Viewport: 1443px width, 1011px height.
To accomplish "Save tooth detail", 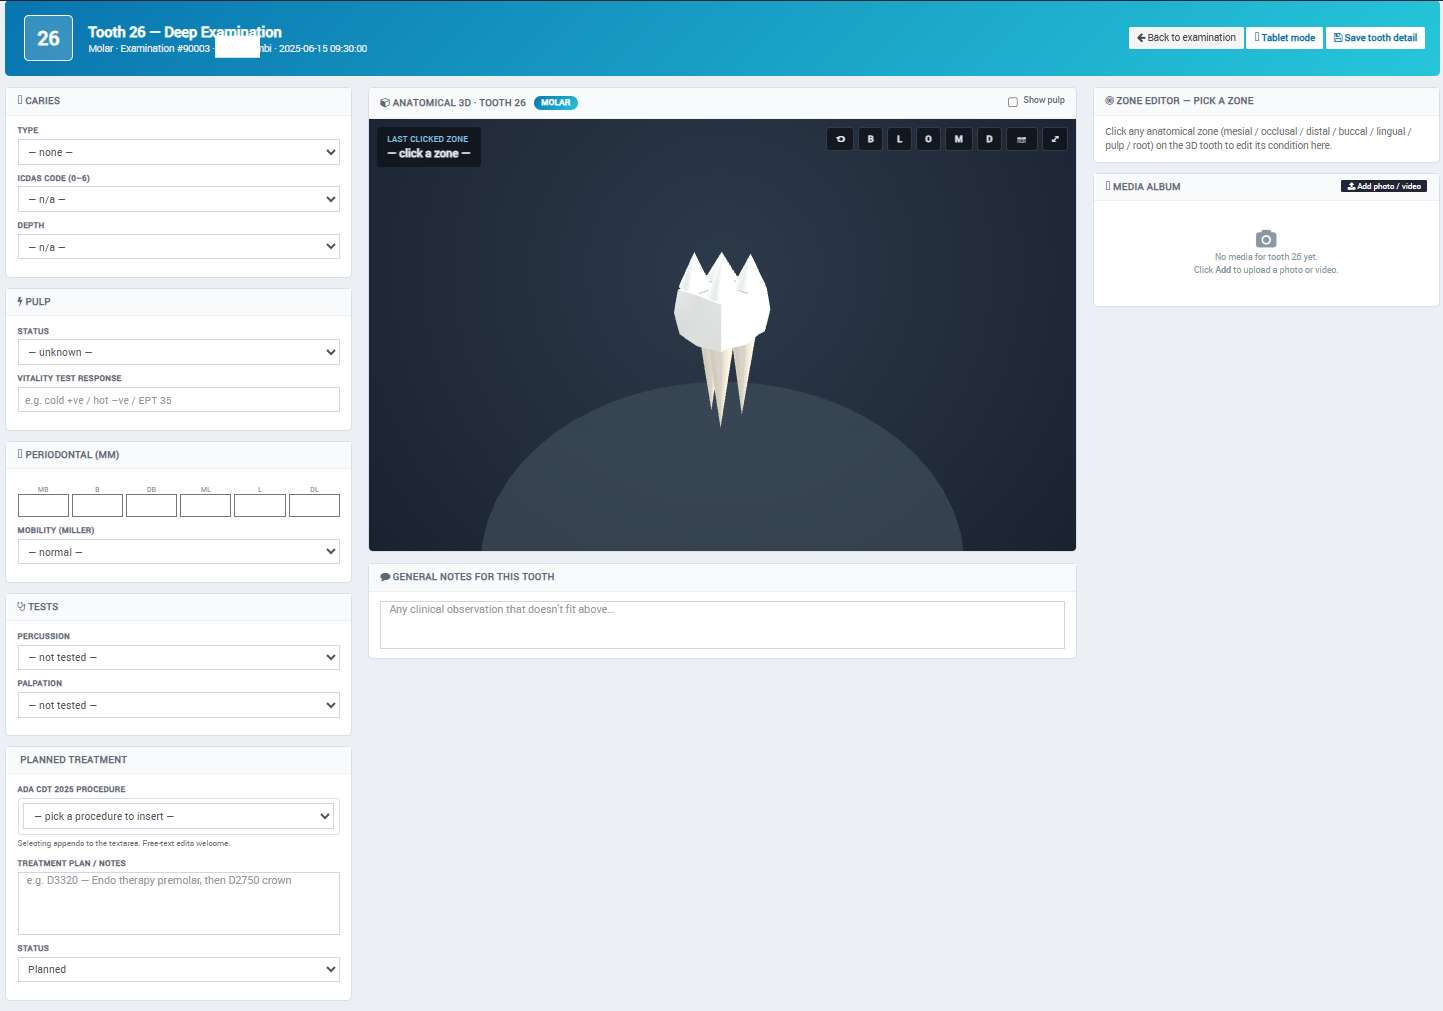I will pyautogui.click(x=1375, y=38).
